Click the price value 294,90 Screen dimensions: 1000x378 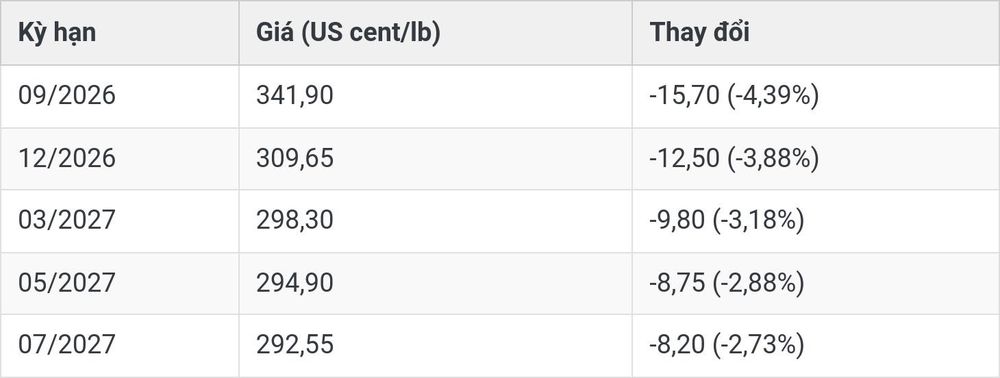click(295, 282)
